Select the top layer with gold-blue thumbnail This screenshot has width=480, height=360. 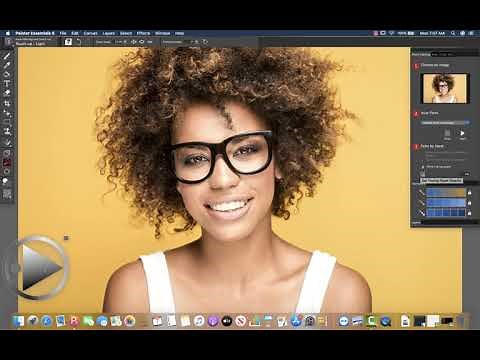446,192
